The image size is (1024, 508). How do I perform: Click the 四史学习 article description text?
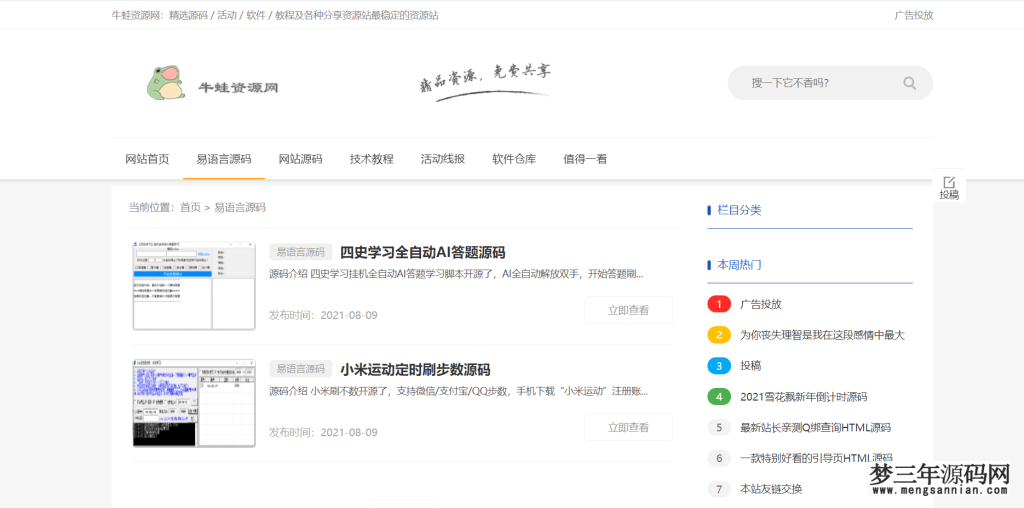click(456, 274)
